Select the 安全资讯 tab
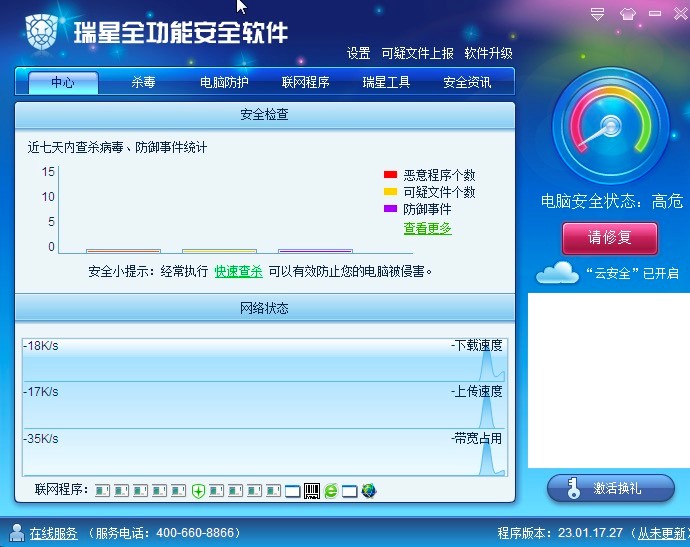 467,82
